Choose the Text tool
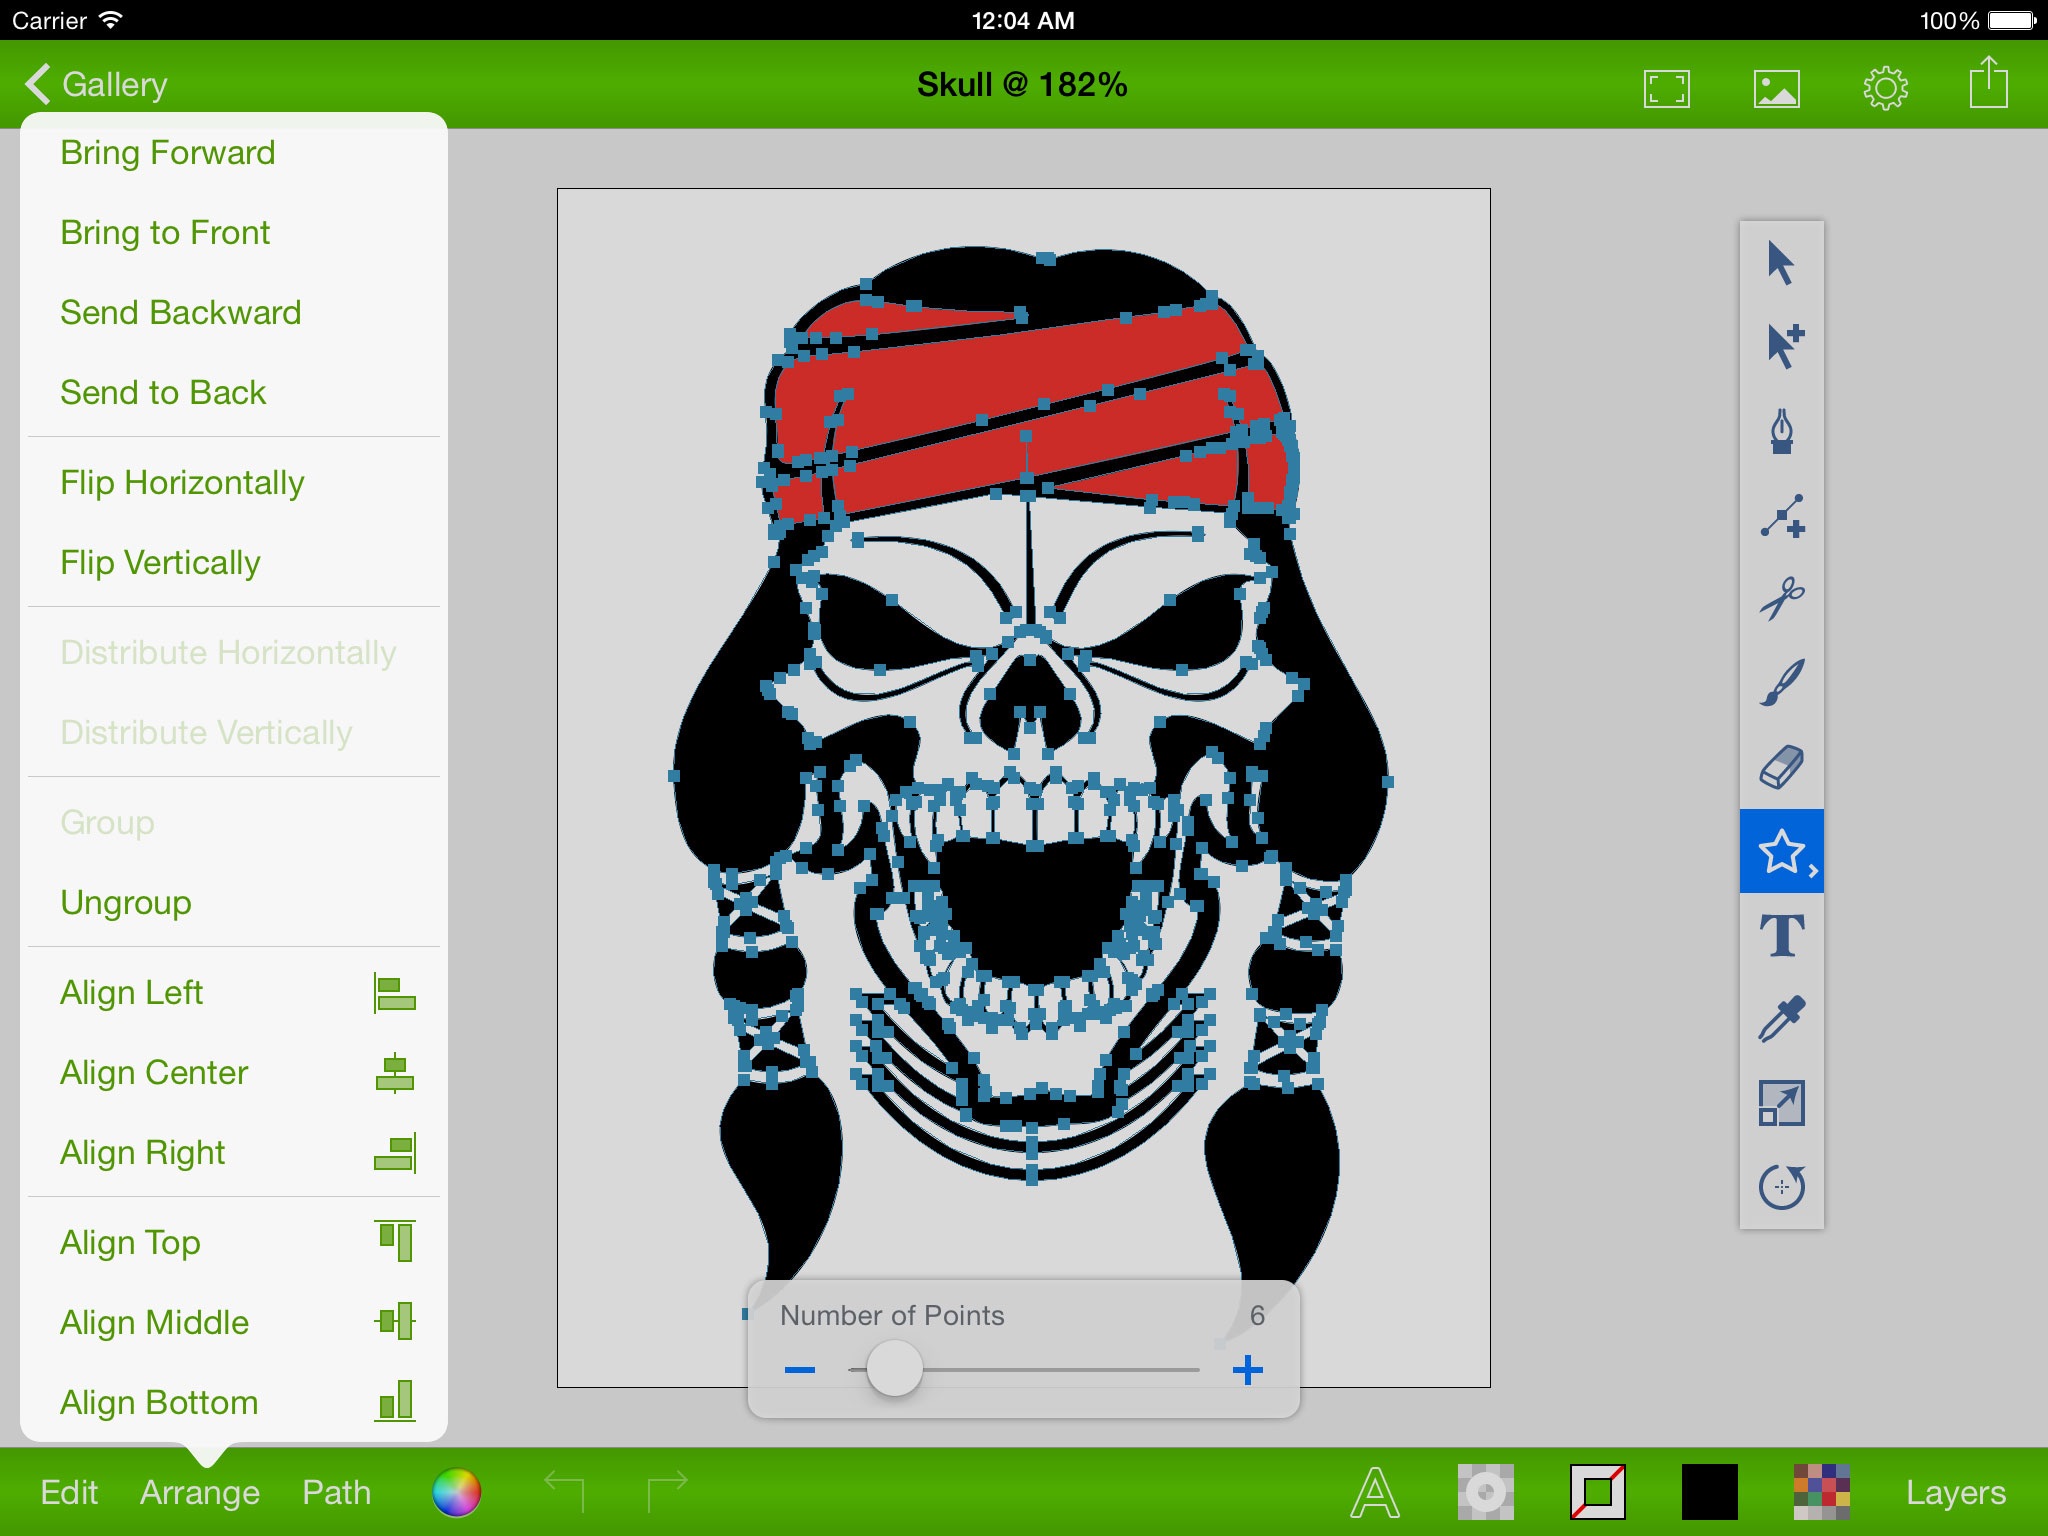Screen dimensions: 2048x1536 pos(1781,936)
